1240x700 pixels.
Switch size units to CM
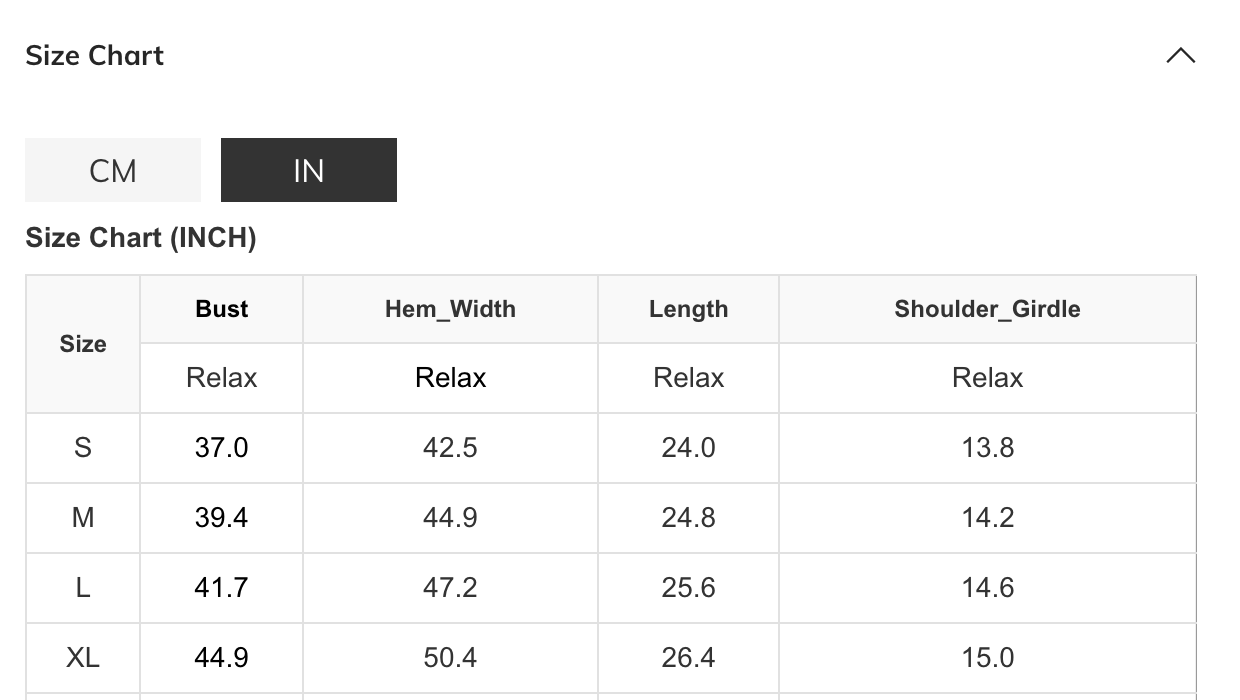coord(113,170)
